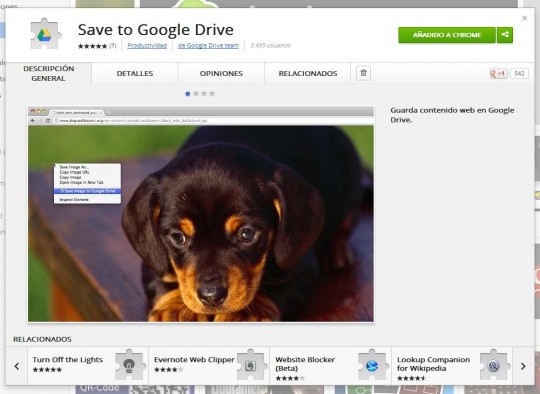The height and width of the screenshot is (394, 540).
Task: Click the green share icon button
Action: tap(505, 35)
